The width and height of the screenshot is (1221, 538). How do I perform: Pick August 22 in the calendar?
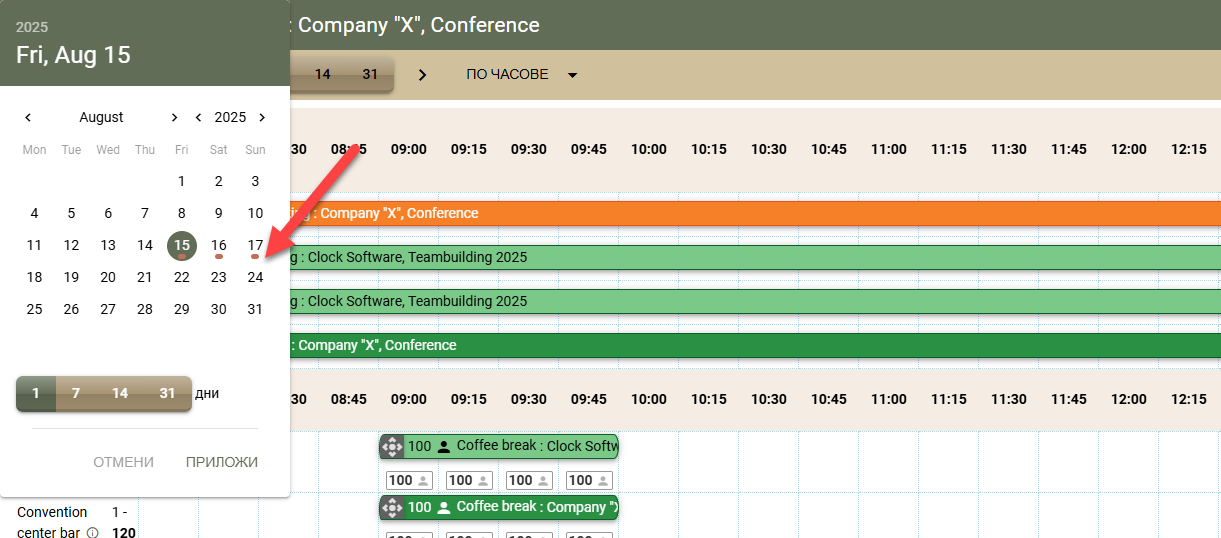[181, 277]
